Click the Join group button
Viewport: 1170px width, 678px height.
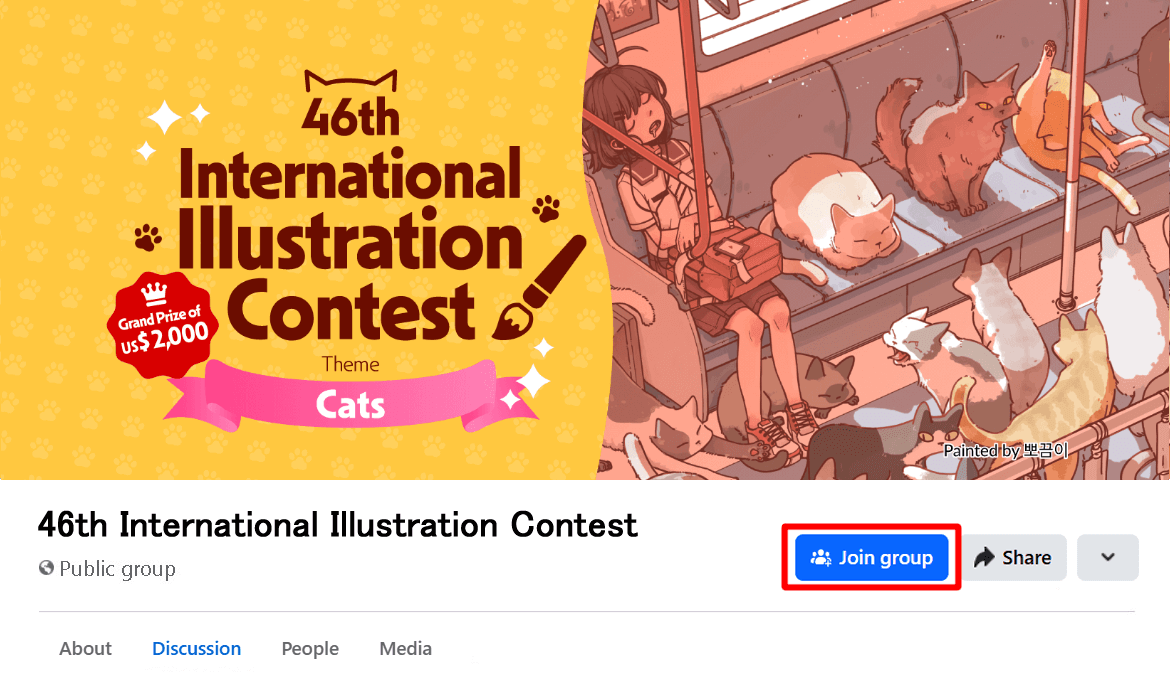coord(871,558)
